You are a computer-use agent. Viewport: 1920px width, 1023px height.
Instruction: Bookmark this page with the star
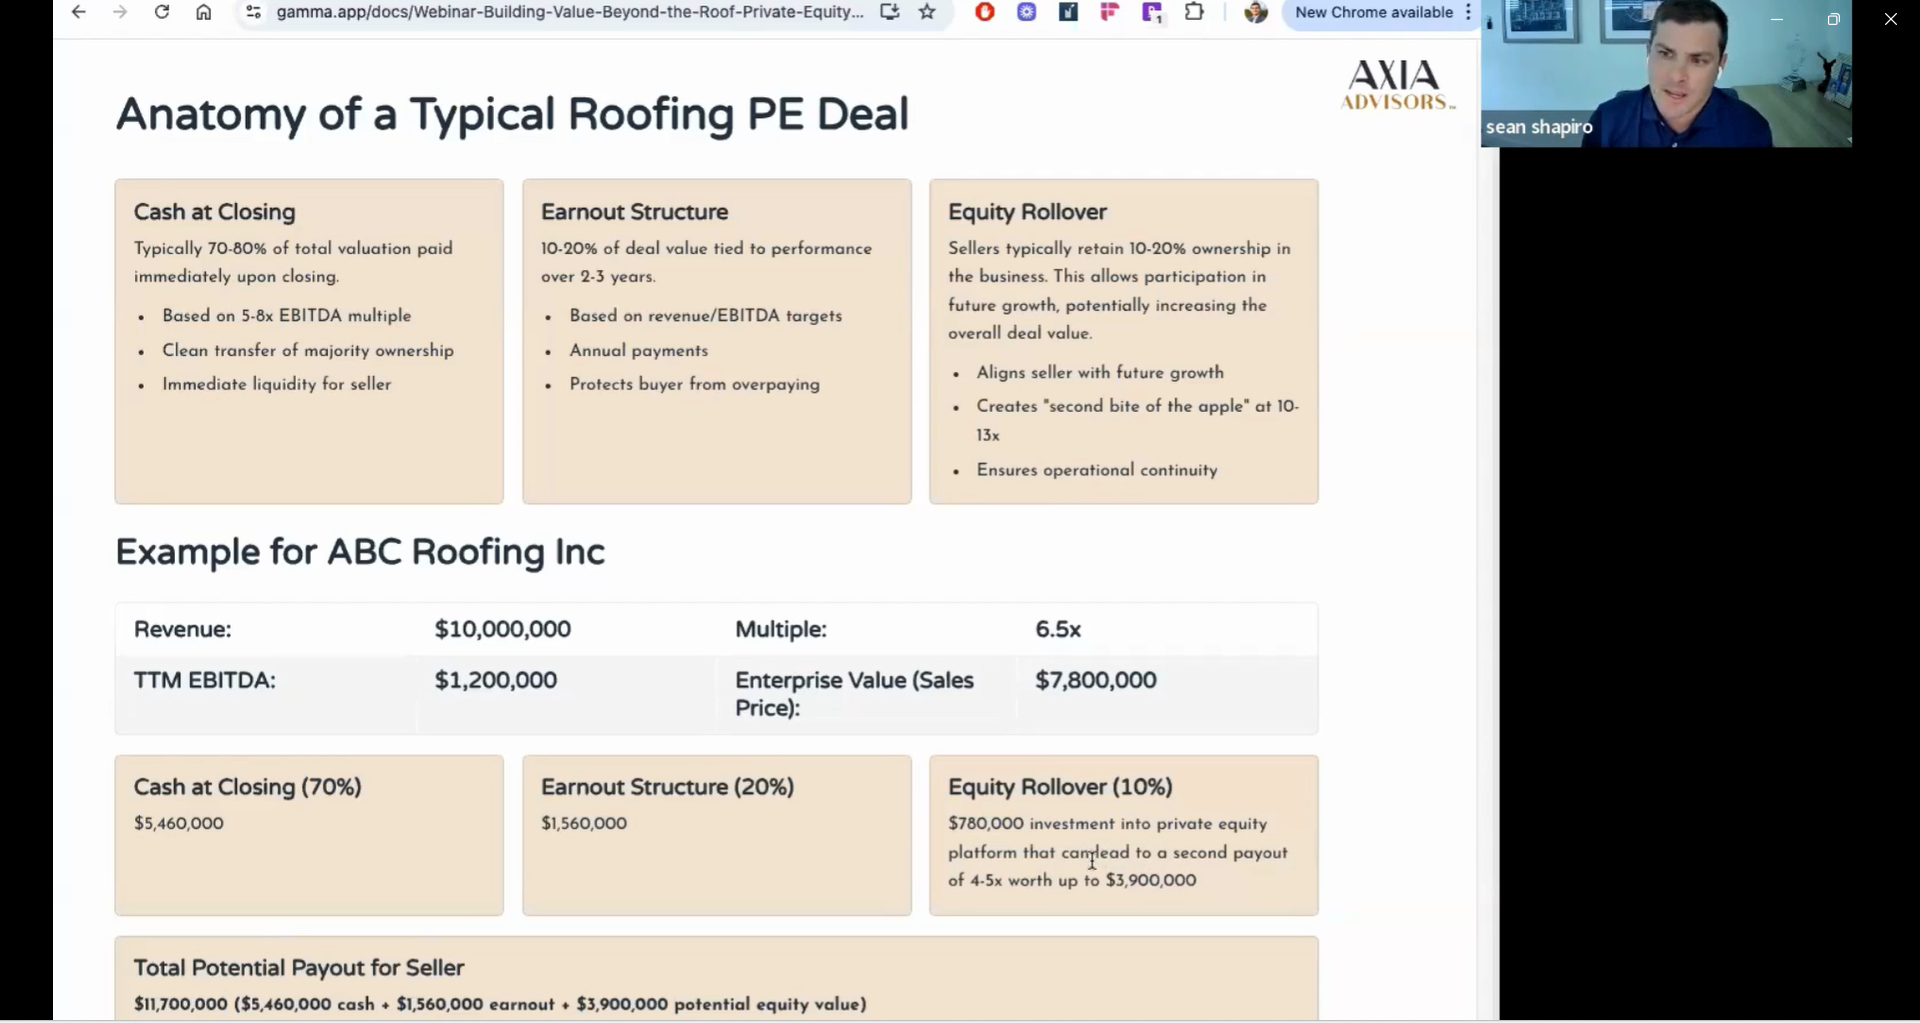pos(928,12)
